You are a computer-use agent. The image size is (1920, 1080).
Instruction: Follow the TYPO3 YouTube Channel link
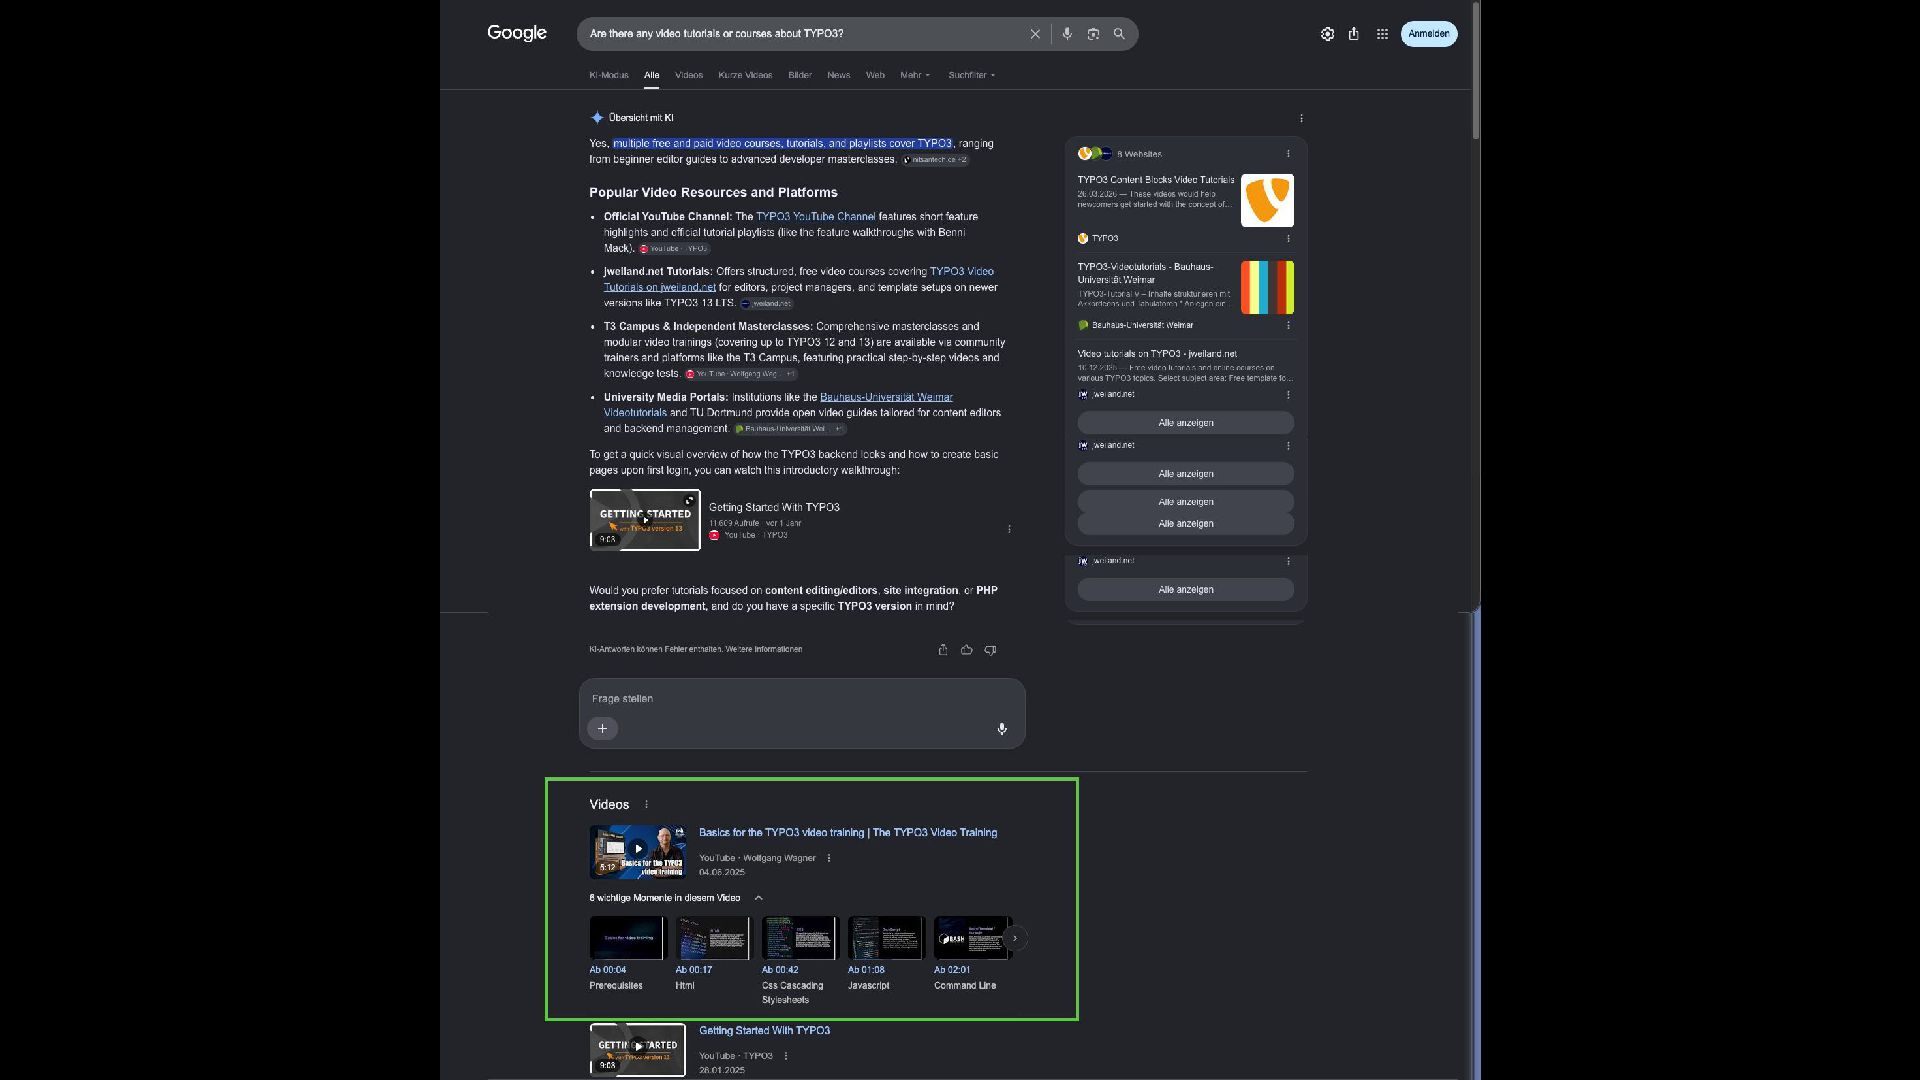pos(816,217)
